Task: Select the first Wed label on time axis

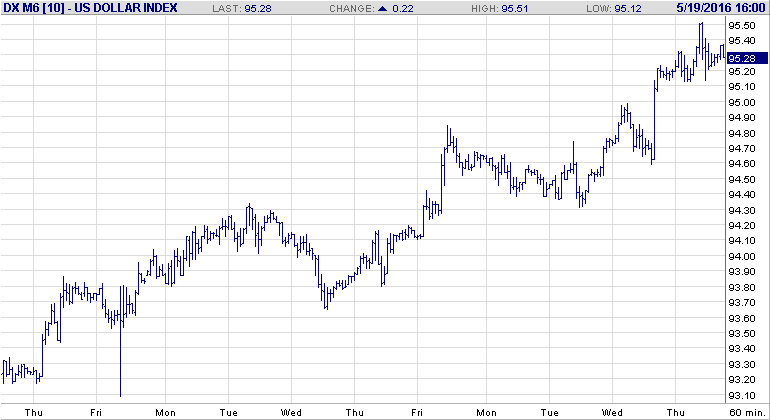Action: [x=292, y=412]
